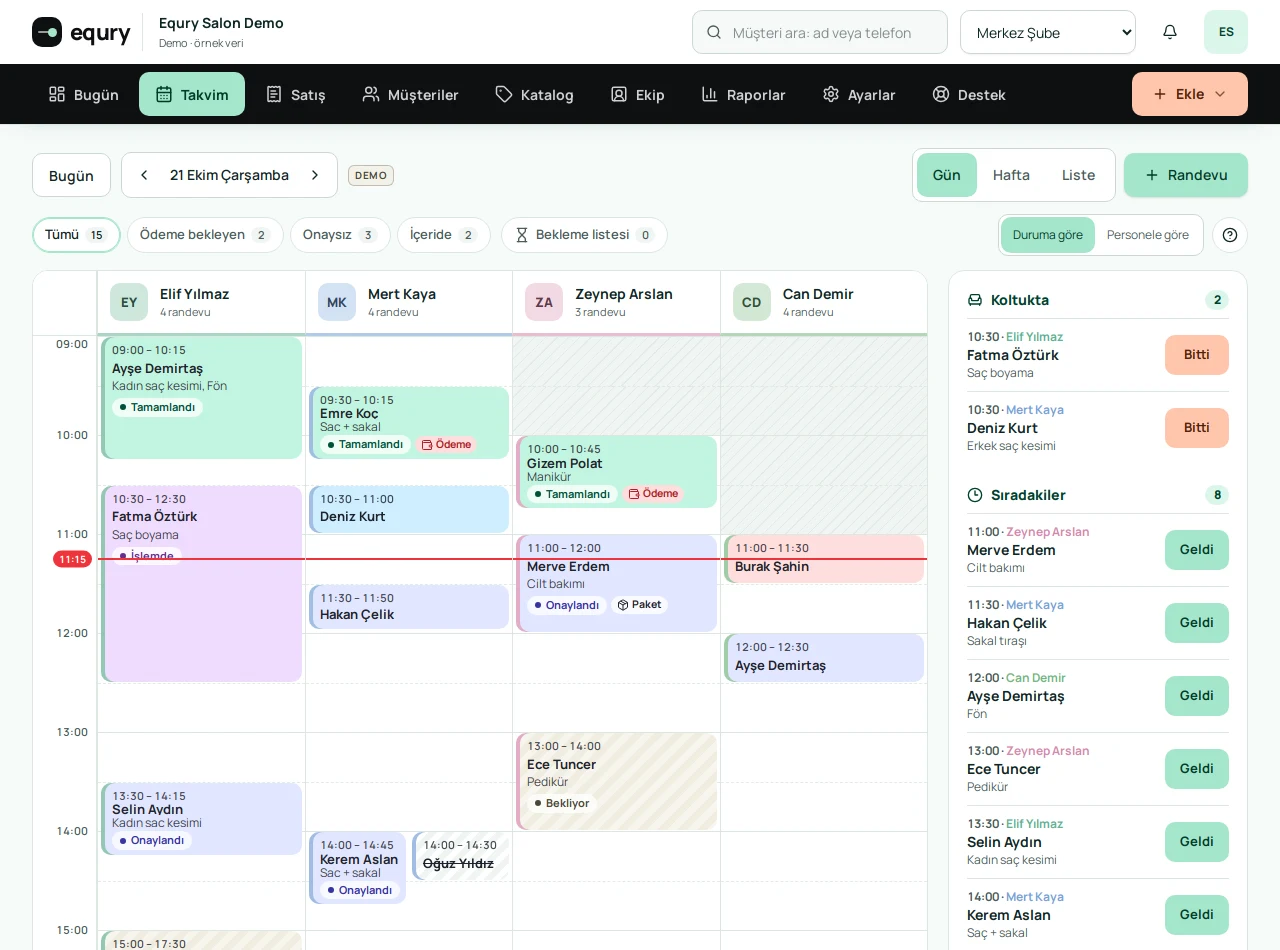Viewport: 1280px width, 950px height.
Task: Click the 11:15 current time marker
Action: [x=72, y=559]
